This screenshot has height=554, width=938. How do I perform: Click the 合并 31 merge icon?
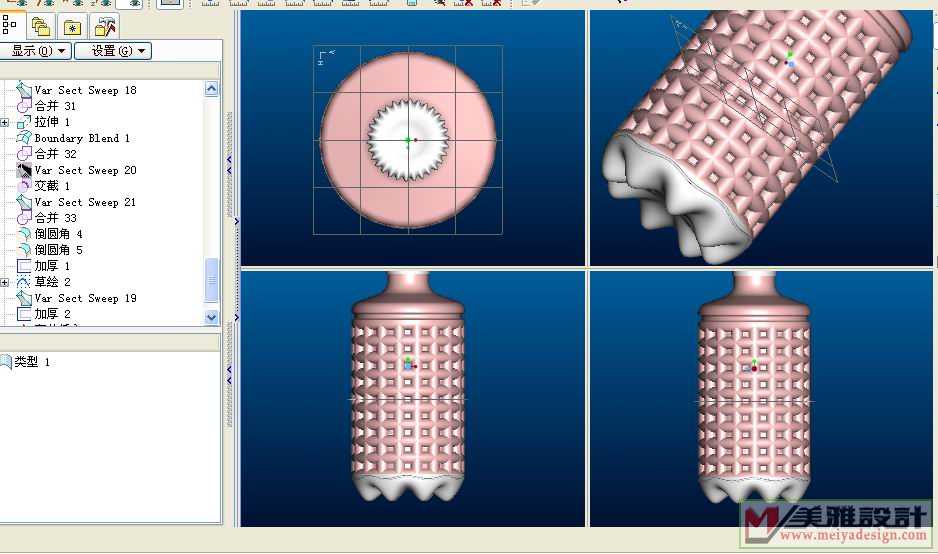pyautogui.click(x=23, y=106)
